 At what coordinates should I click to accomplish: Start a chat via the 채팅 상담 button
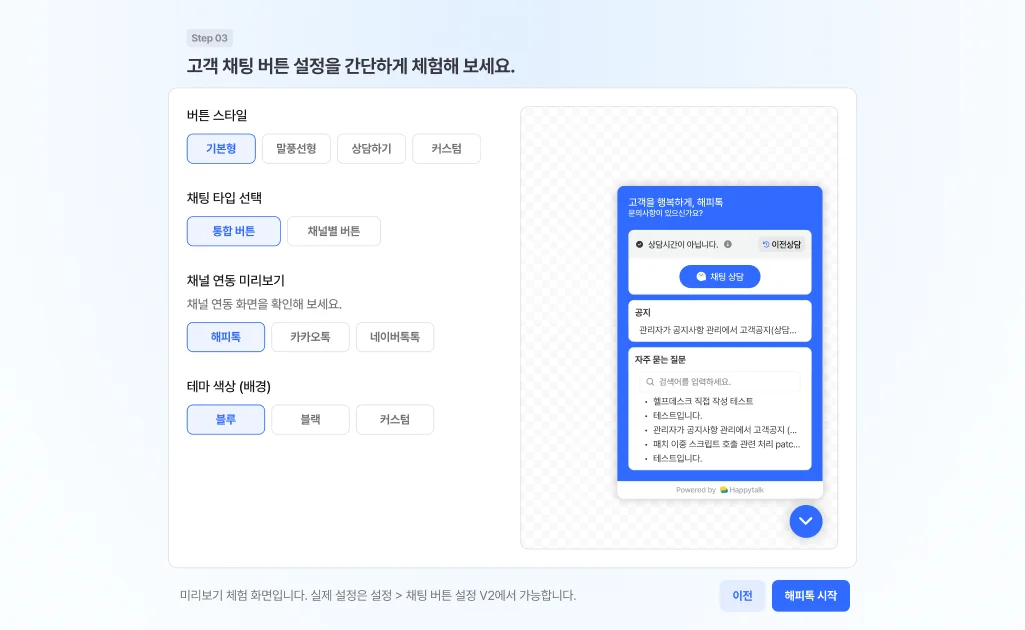coord(720,276)
